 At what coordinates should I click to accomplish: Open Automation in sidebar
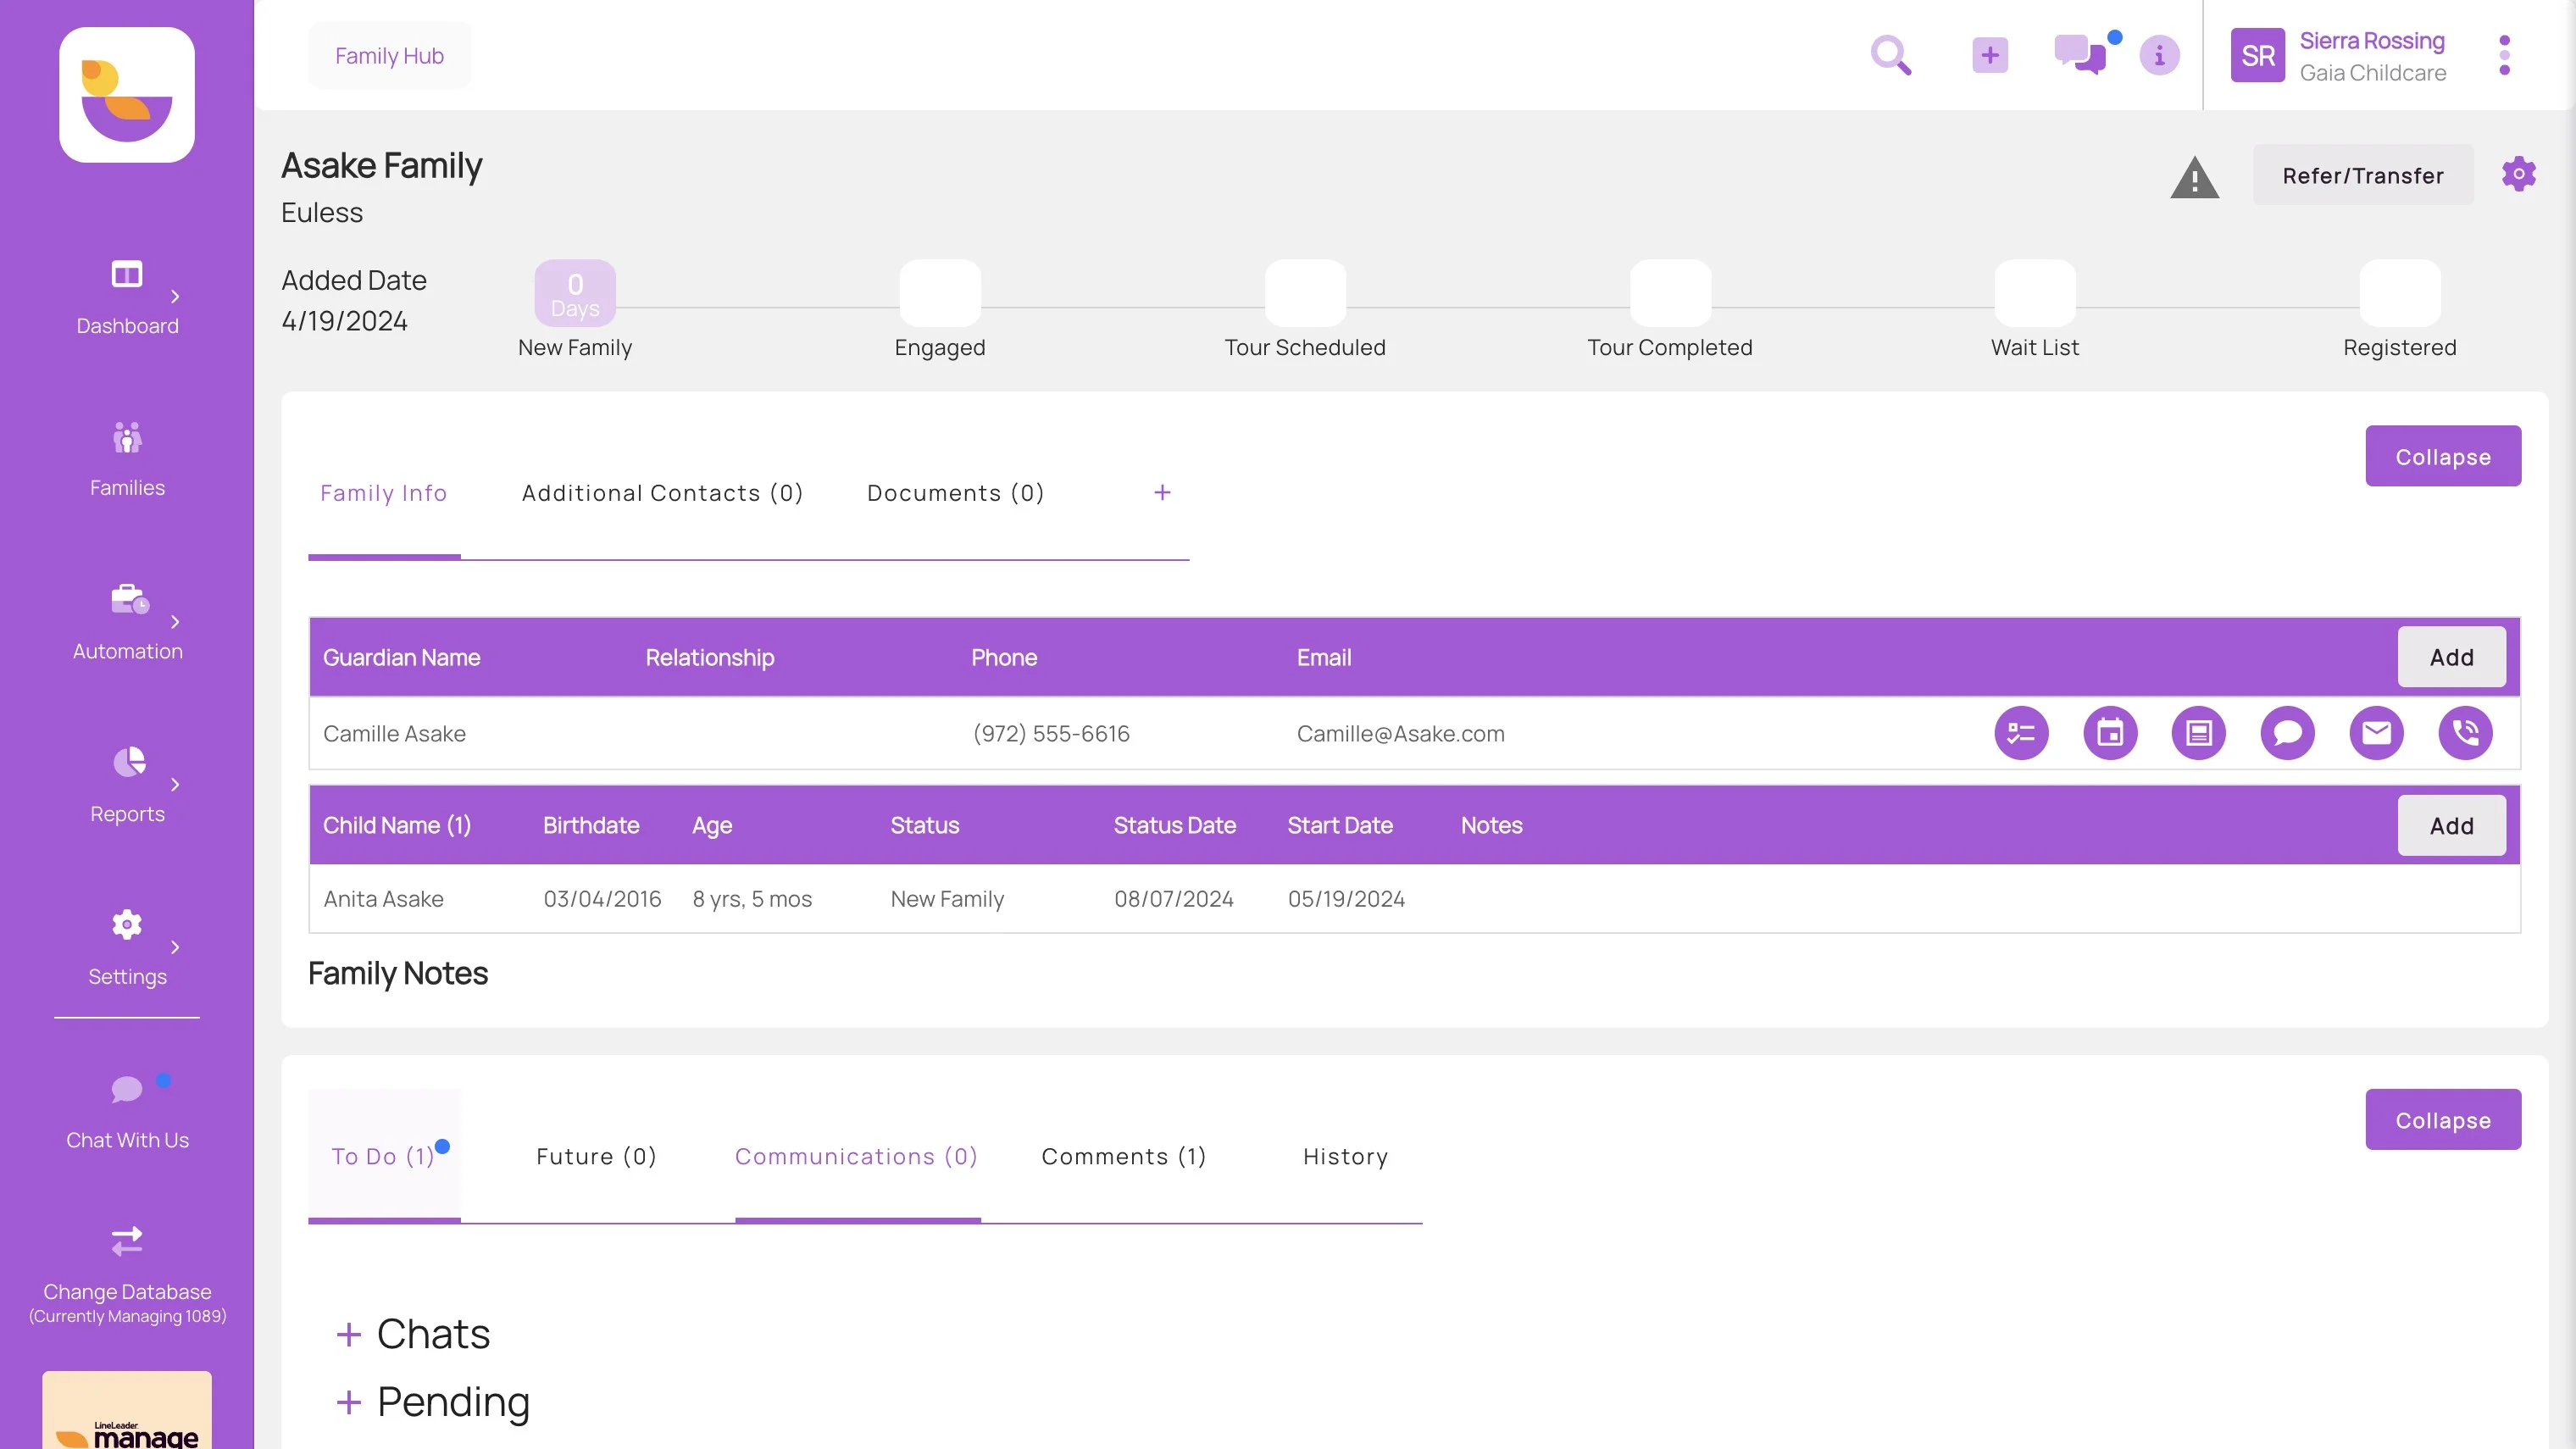[127, 622]
